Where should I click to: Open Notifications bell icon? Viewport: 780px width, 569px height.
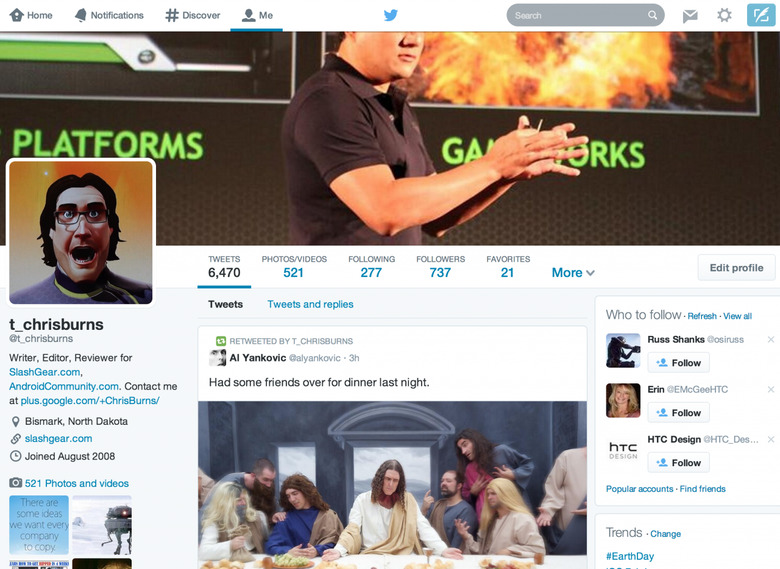click(81, 15)
